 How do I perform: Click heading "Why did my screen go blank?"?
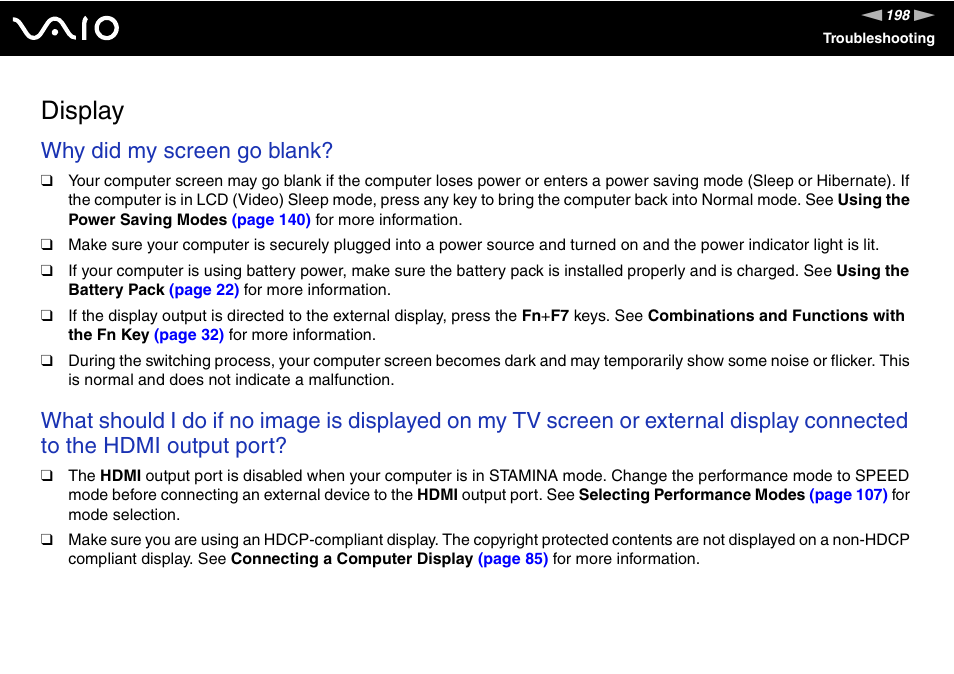point(187,150)
